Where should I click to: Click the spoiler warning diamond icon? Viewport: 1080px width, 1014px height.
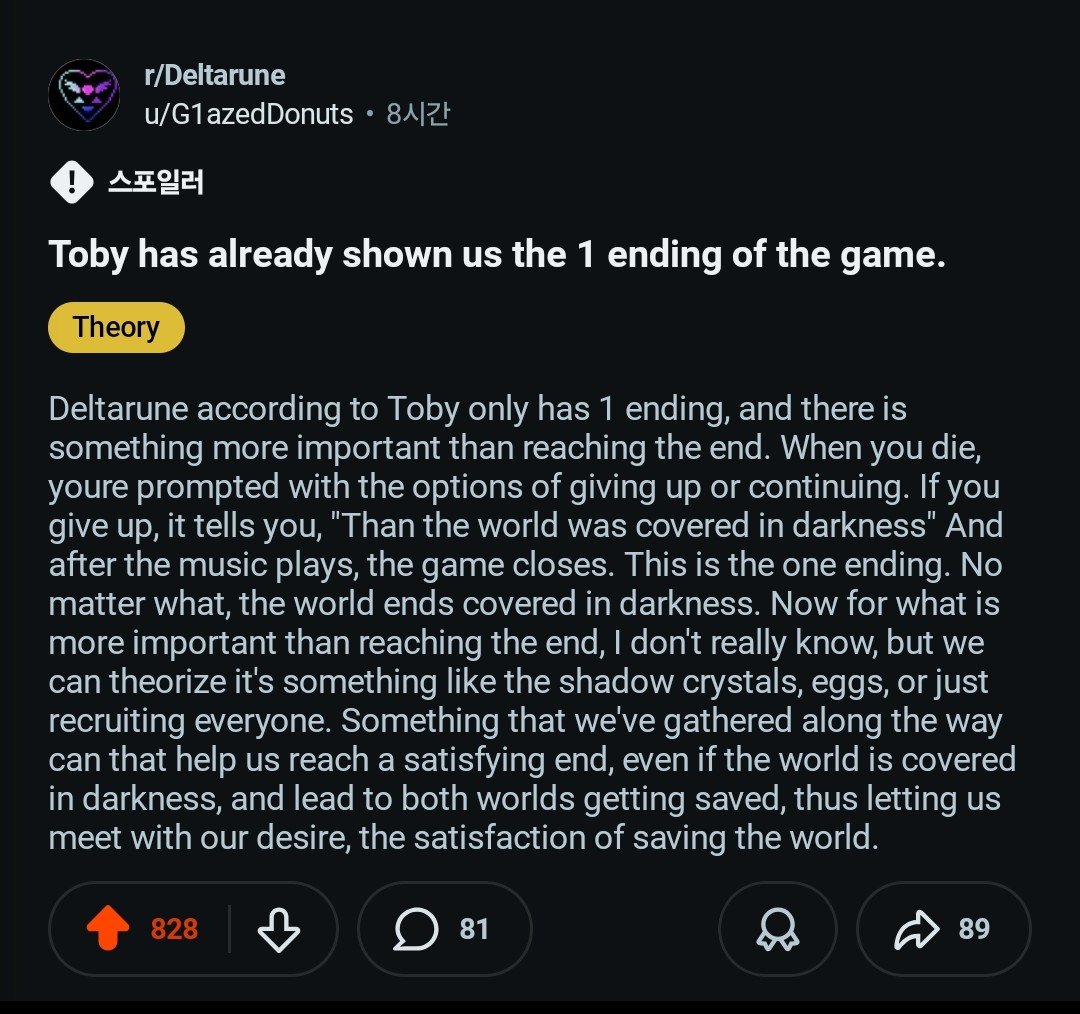pos(72,183)
